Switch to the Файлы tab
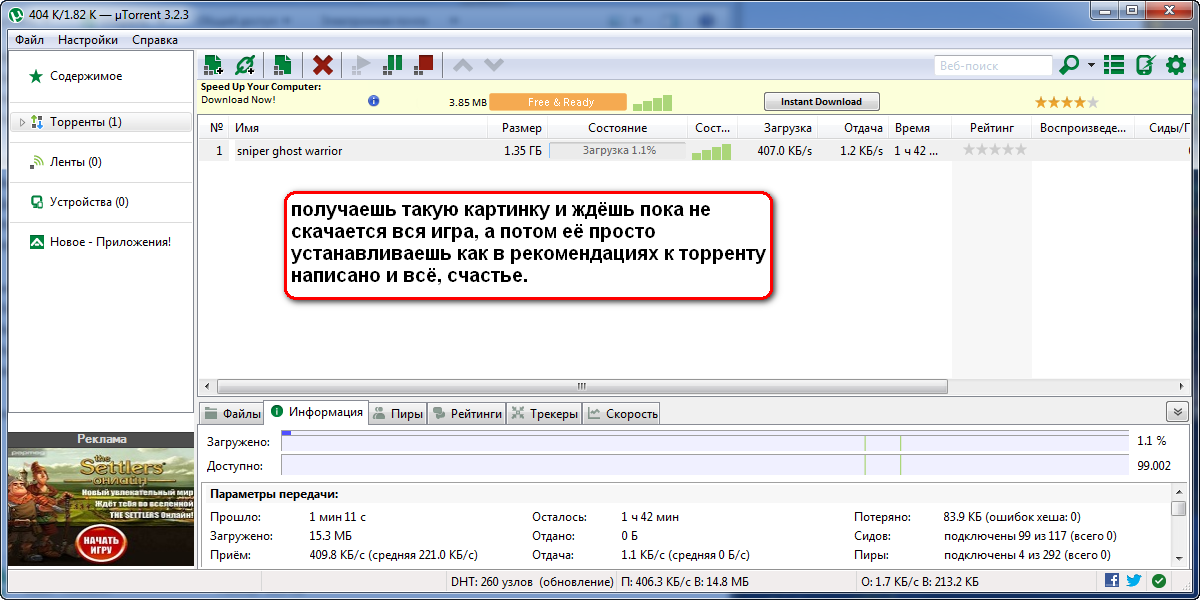The height and width of the screenshot is (600, 1200). pos(232,413)
